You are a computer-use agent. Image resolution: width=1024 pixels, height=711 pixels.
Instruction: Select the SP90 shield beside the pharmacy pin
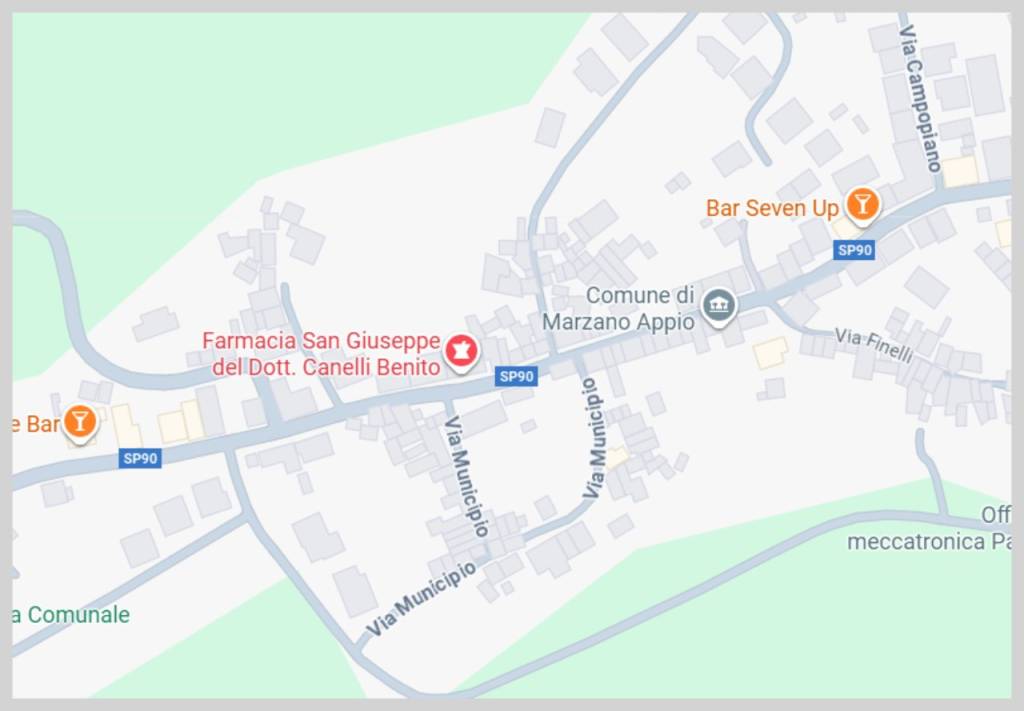point(516,376)
